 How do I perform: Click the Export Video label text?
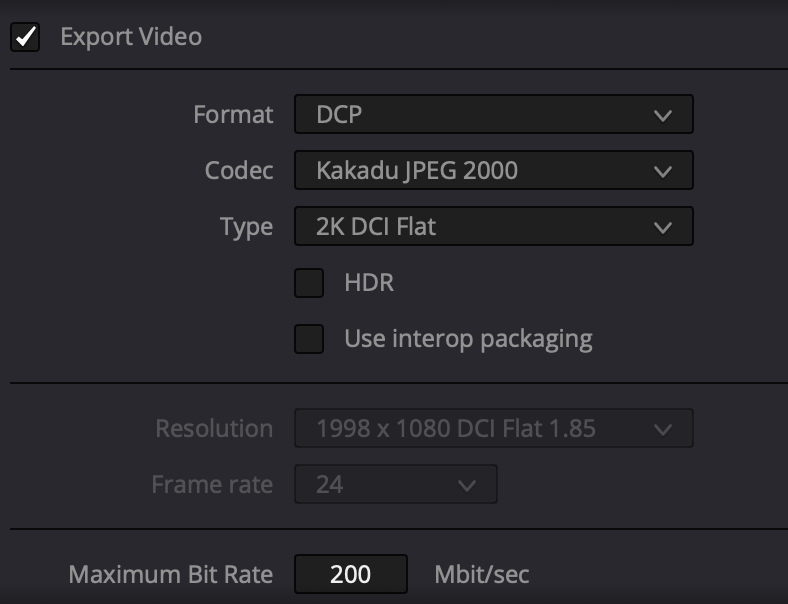(131, 37)
